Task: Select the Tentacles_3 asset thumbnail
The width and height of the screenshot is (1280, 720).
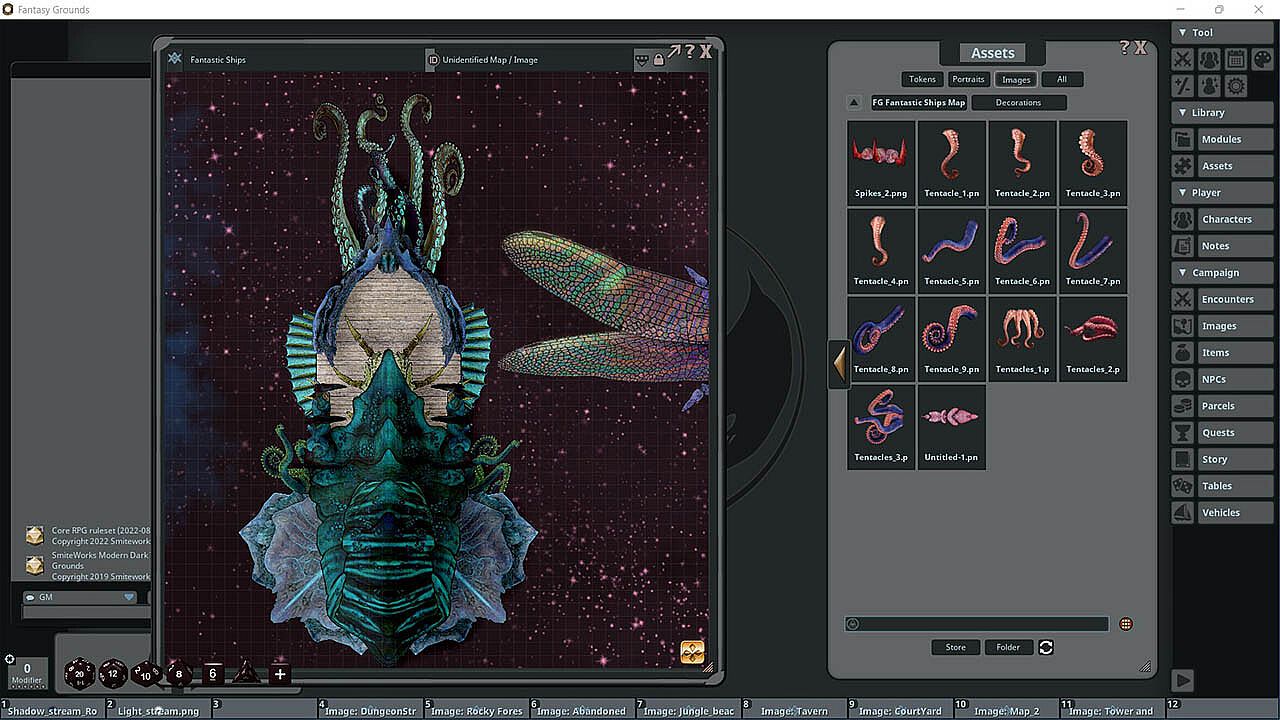Action: point(881,427)
